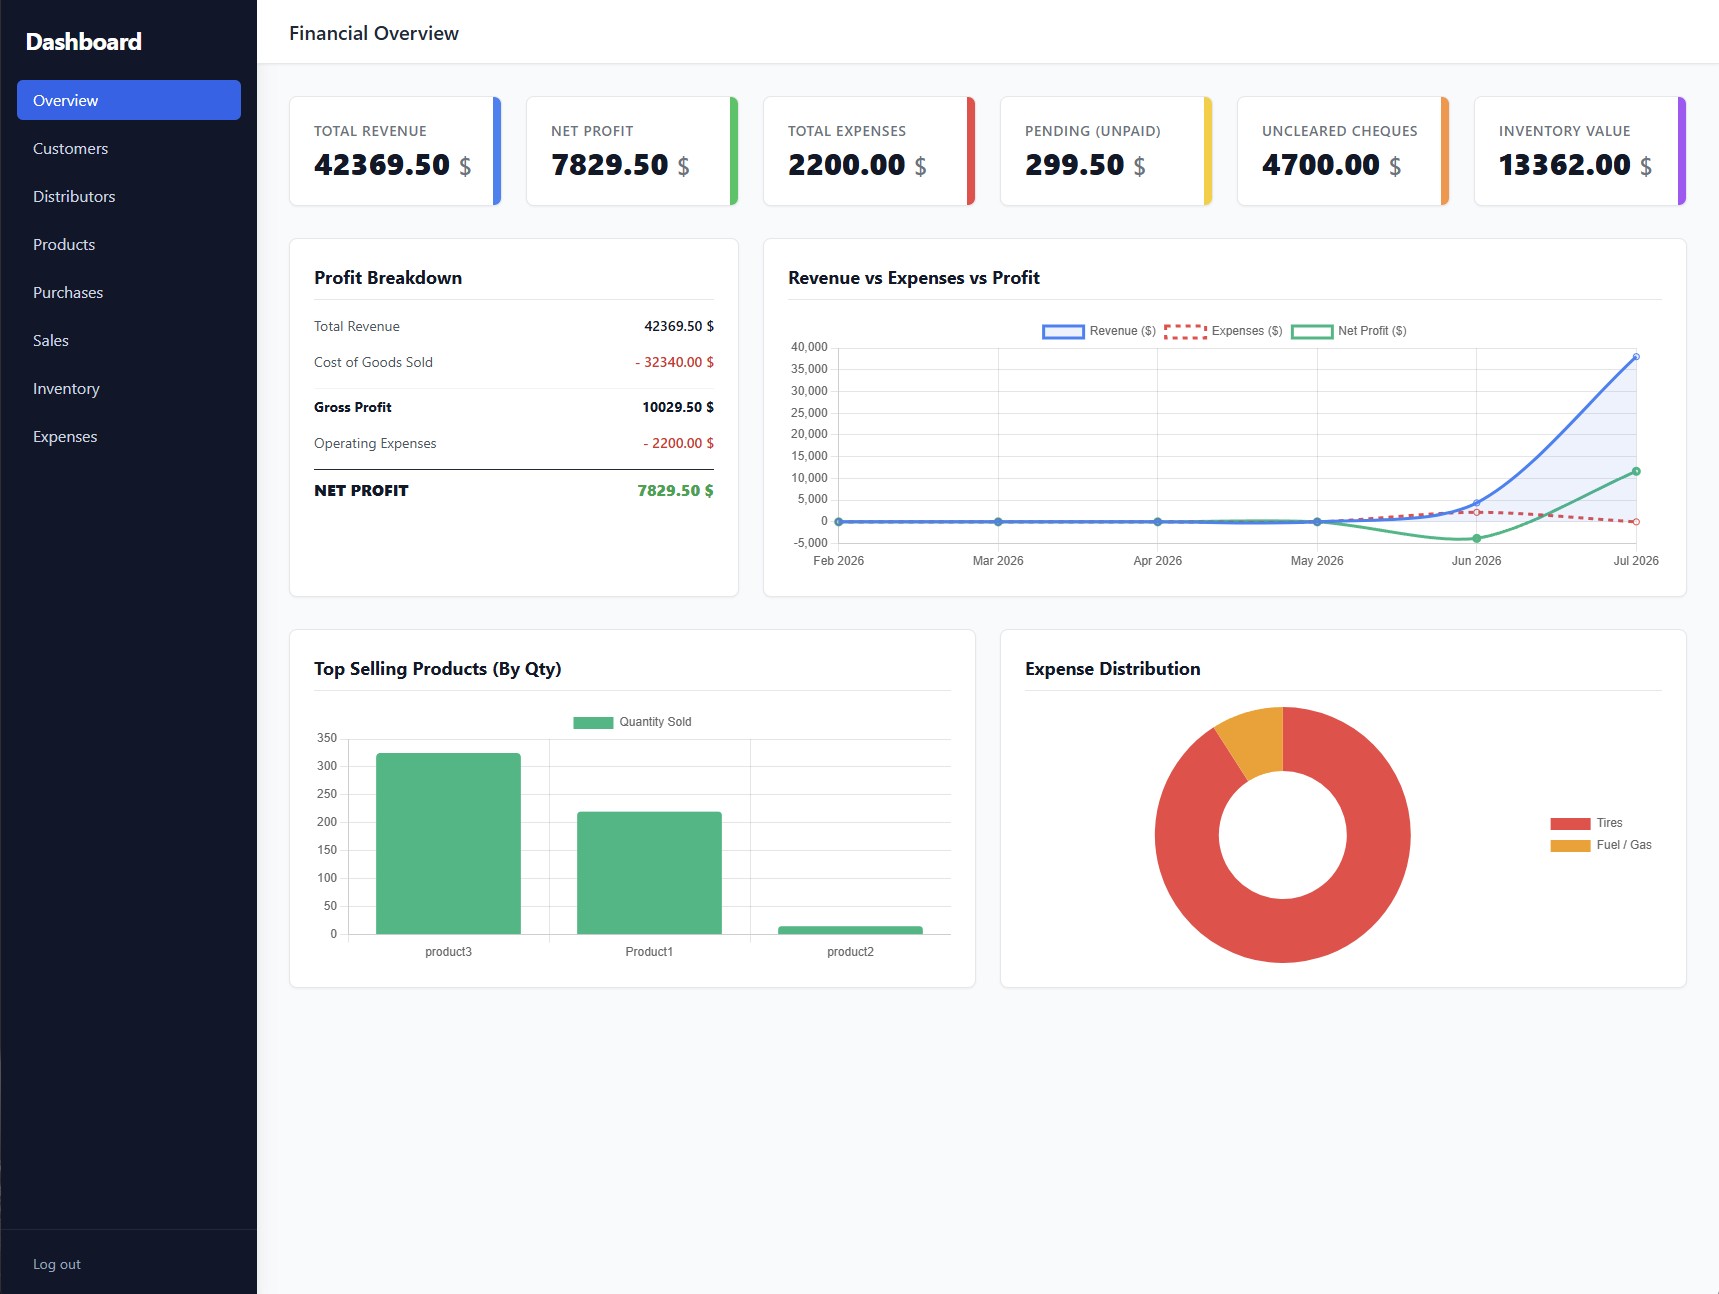Click the Net Profit summary card
Image resolution: width=1719 pixels, height=1294 pixels.
(x=632, y=151)
